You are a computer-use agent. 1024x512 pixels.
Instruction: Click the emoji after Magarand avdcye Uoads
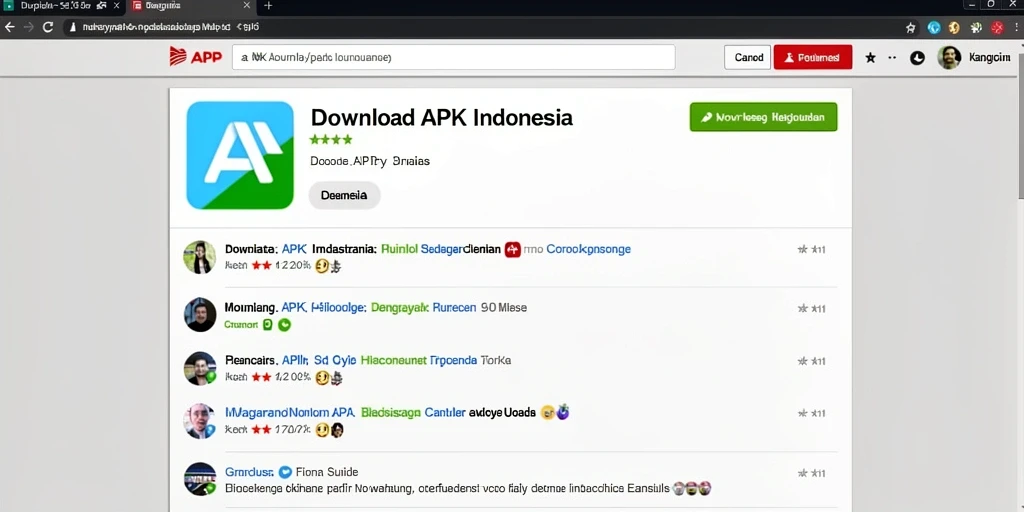point(555,412)
